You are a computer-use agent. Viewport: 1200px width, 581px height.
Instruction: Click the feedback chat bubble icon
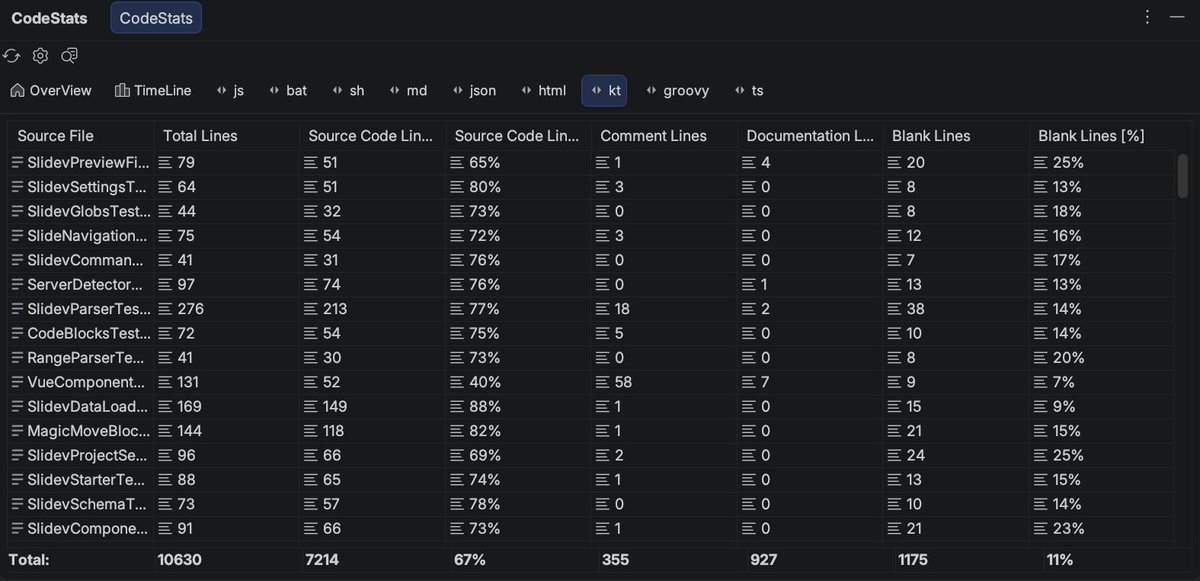(69, 56)
